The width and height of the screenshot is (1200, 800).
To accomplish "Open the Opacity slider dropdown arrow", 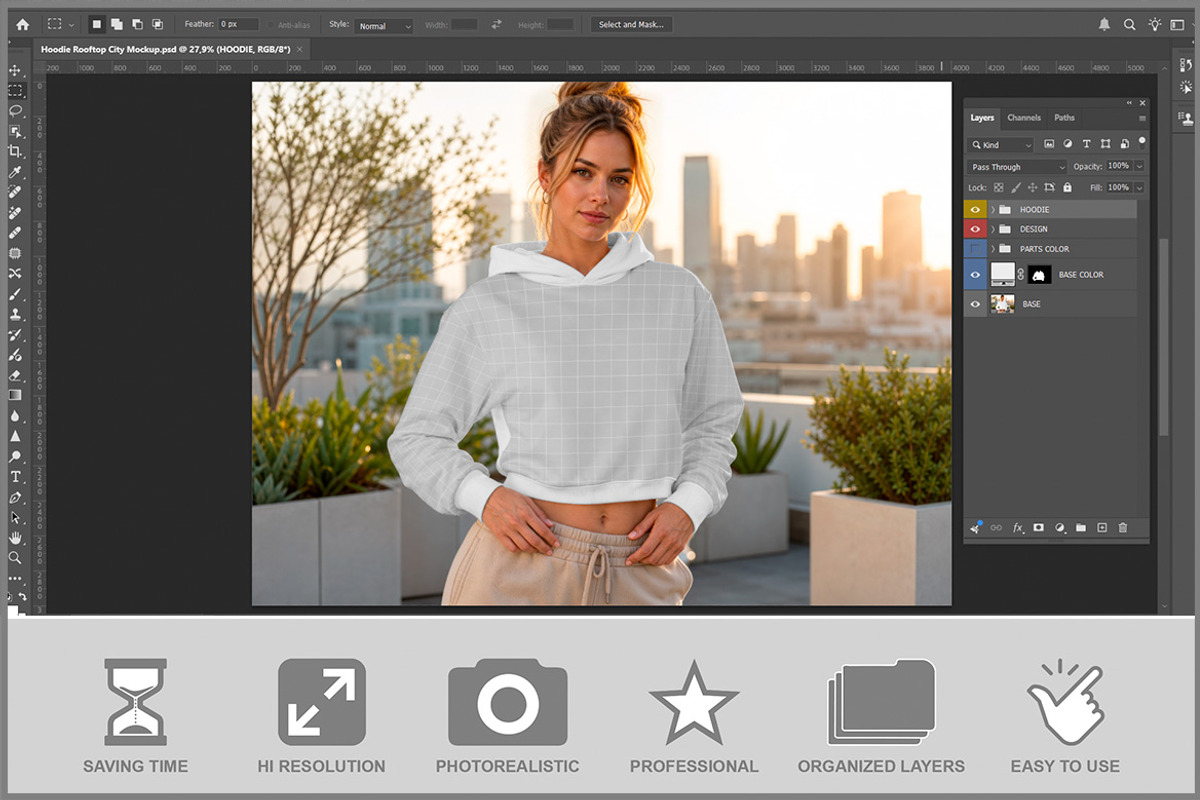I will 1139,167.
